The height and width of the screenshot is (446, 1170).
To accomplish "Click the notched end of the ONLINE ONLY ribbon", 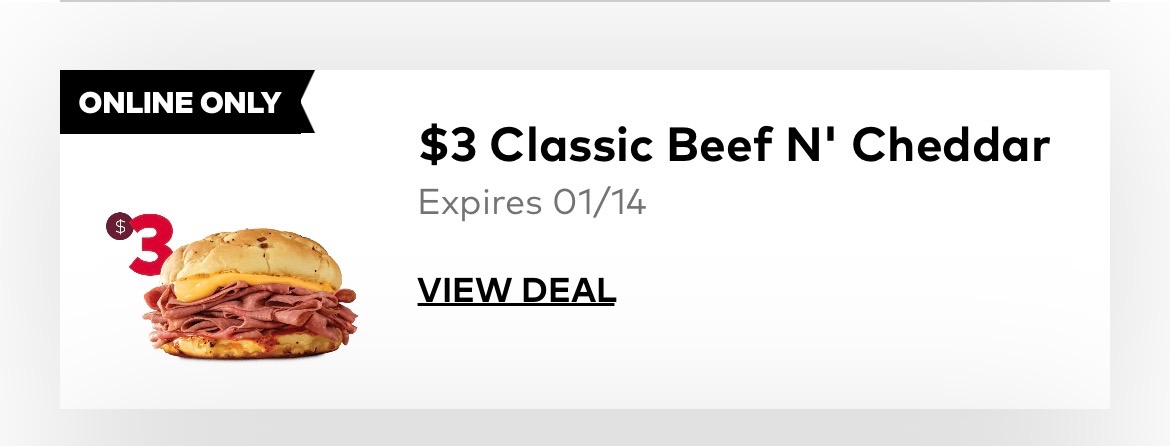I will point(306,102).
